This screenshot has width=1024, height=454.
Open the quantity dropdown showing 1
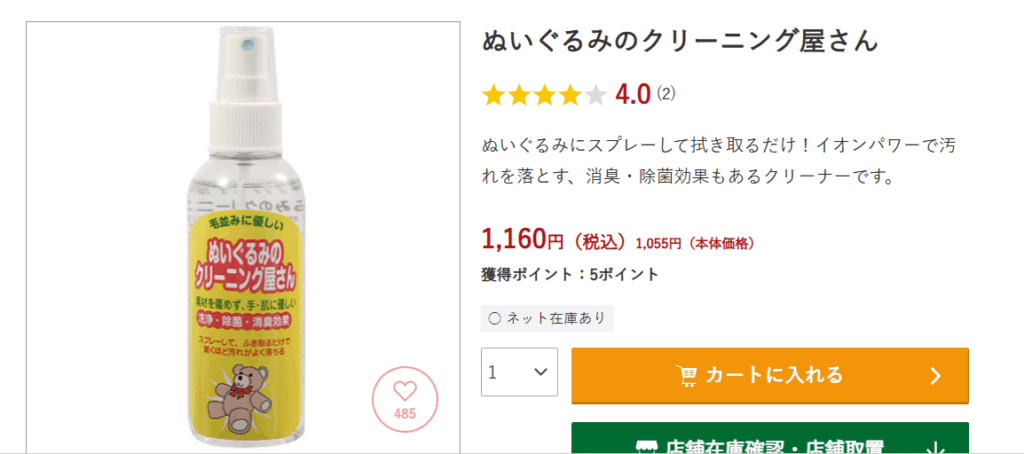pos(519,372)
